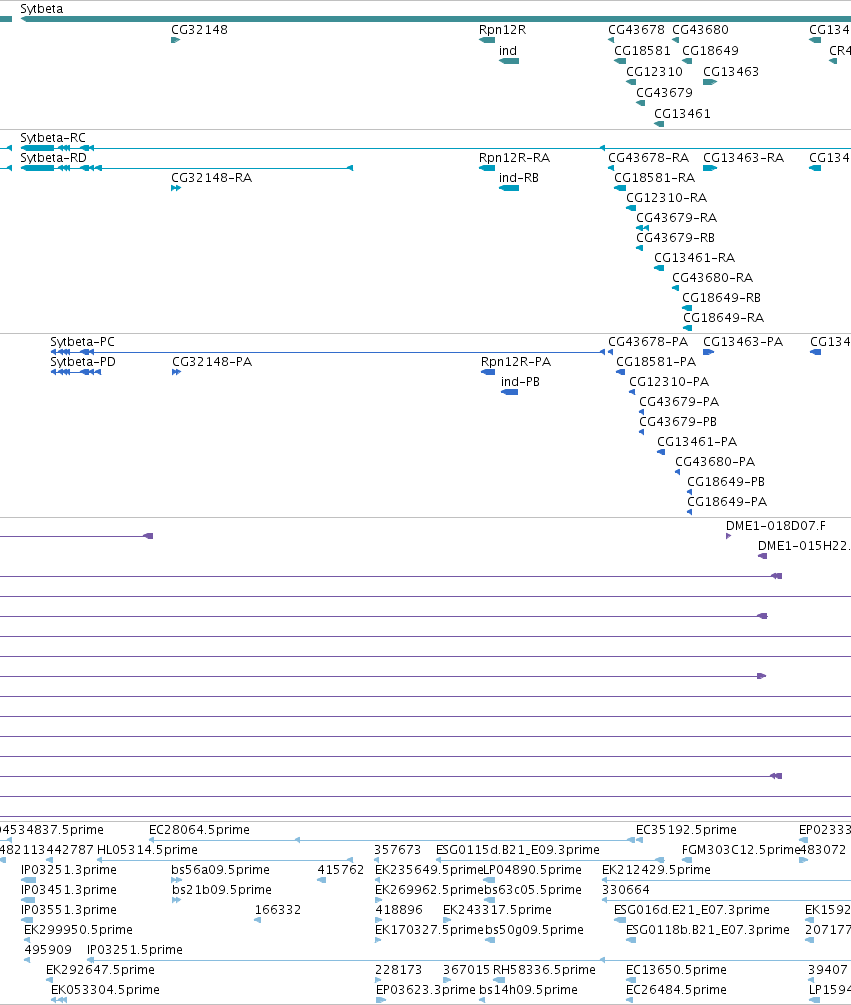Select the Sytbeta-PC protein label
Screen dimensions: 851x1005
click(x=82, y=342)
